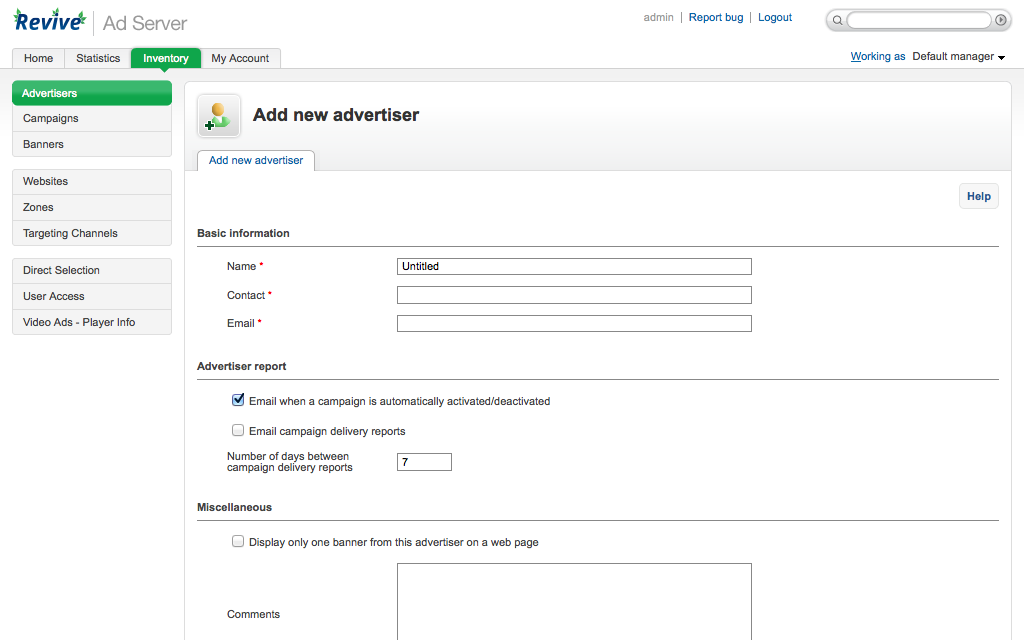Open Video Ads - Player Info

point(77,322)
